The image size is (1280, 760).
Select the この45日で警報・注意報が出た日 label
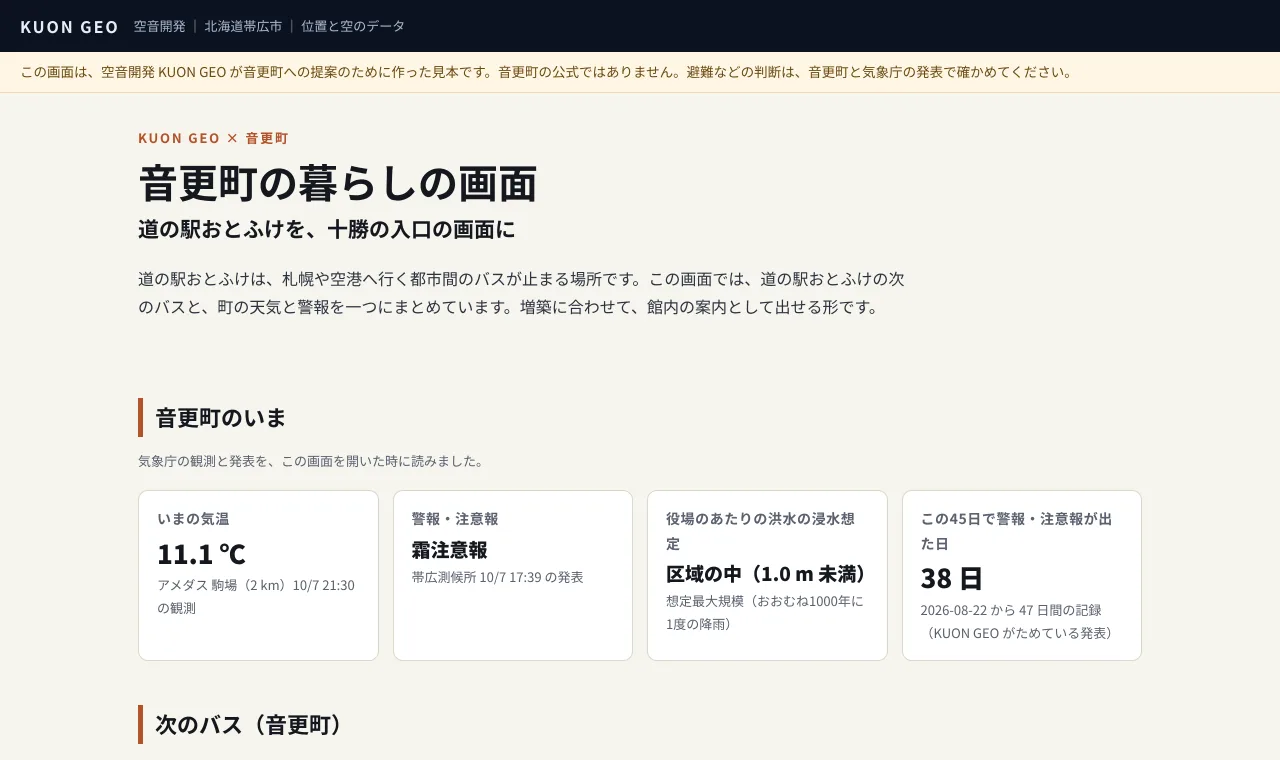(1016, 531)
